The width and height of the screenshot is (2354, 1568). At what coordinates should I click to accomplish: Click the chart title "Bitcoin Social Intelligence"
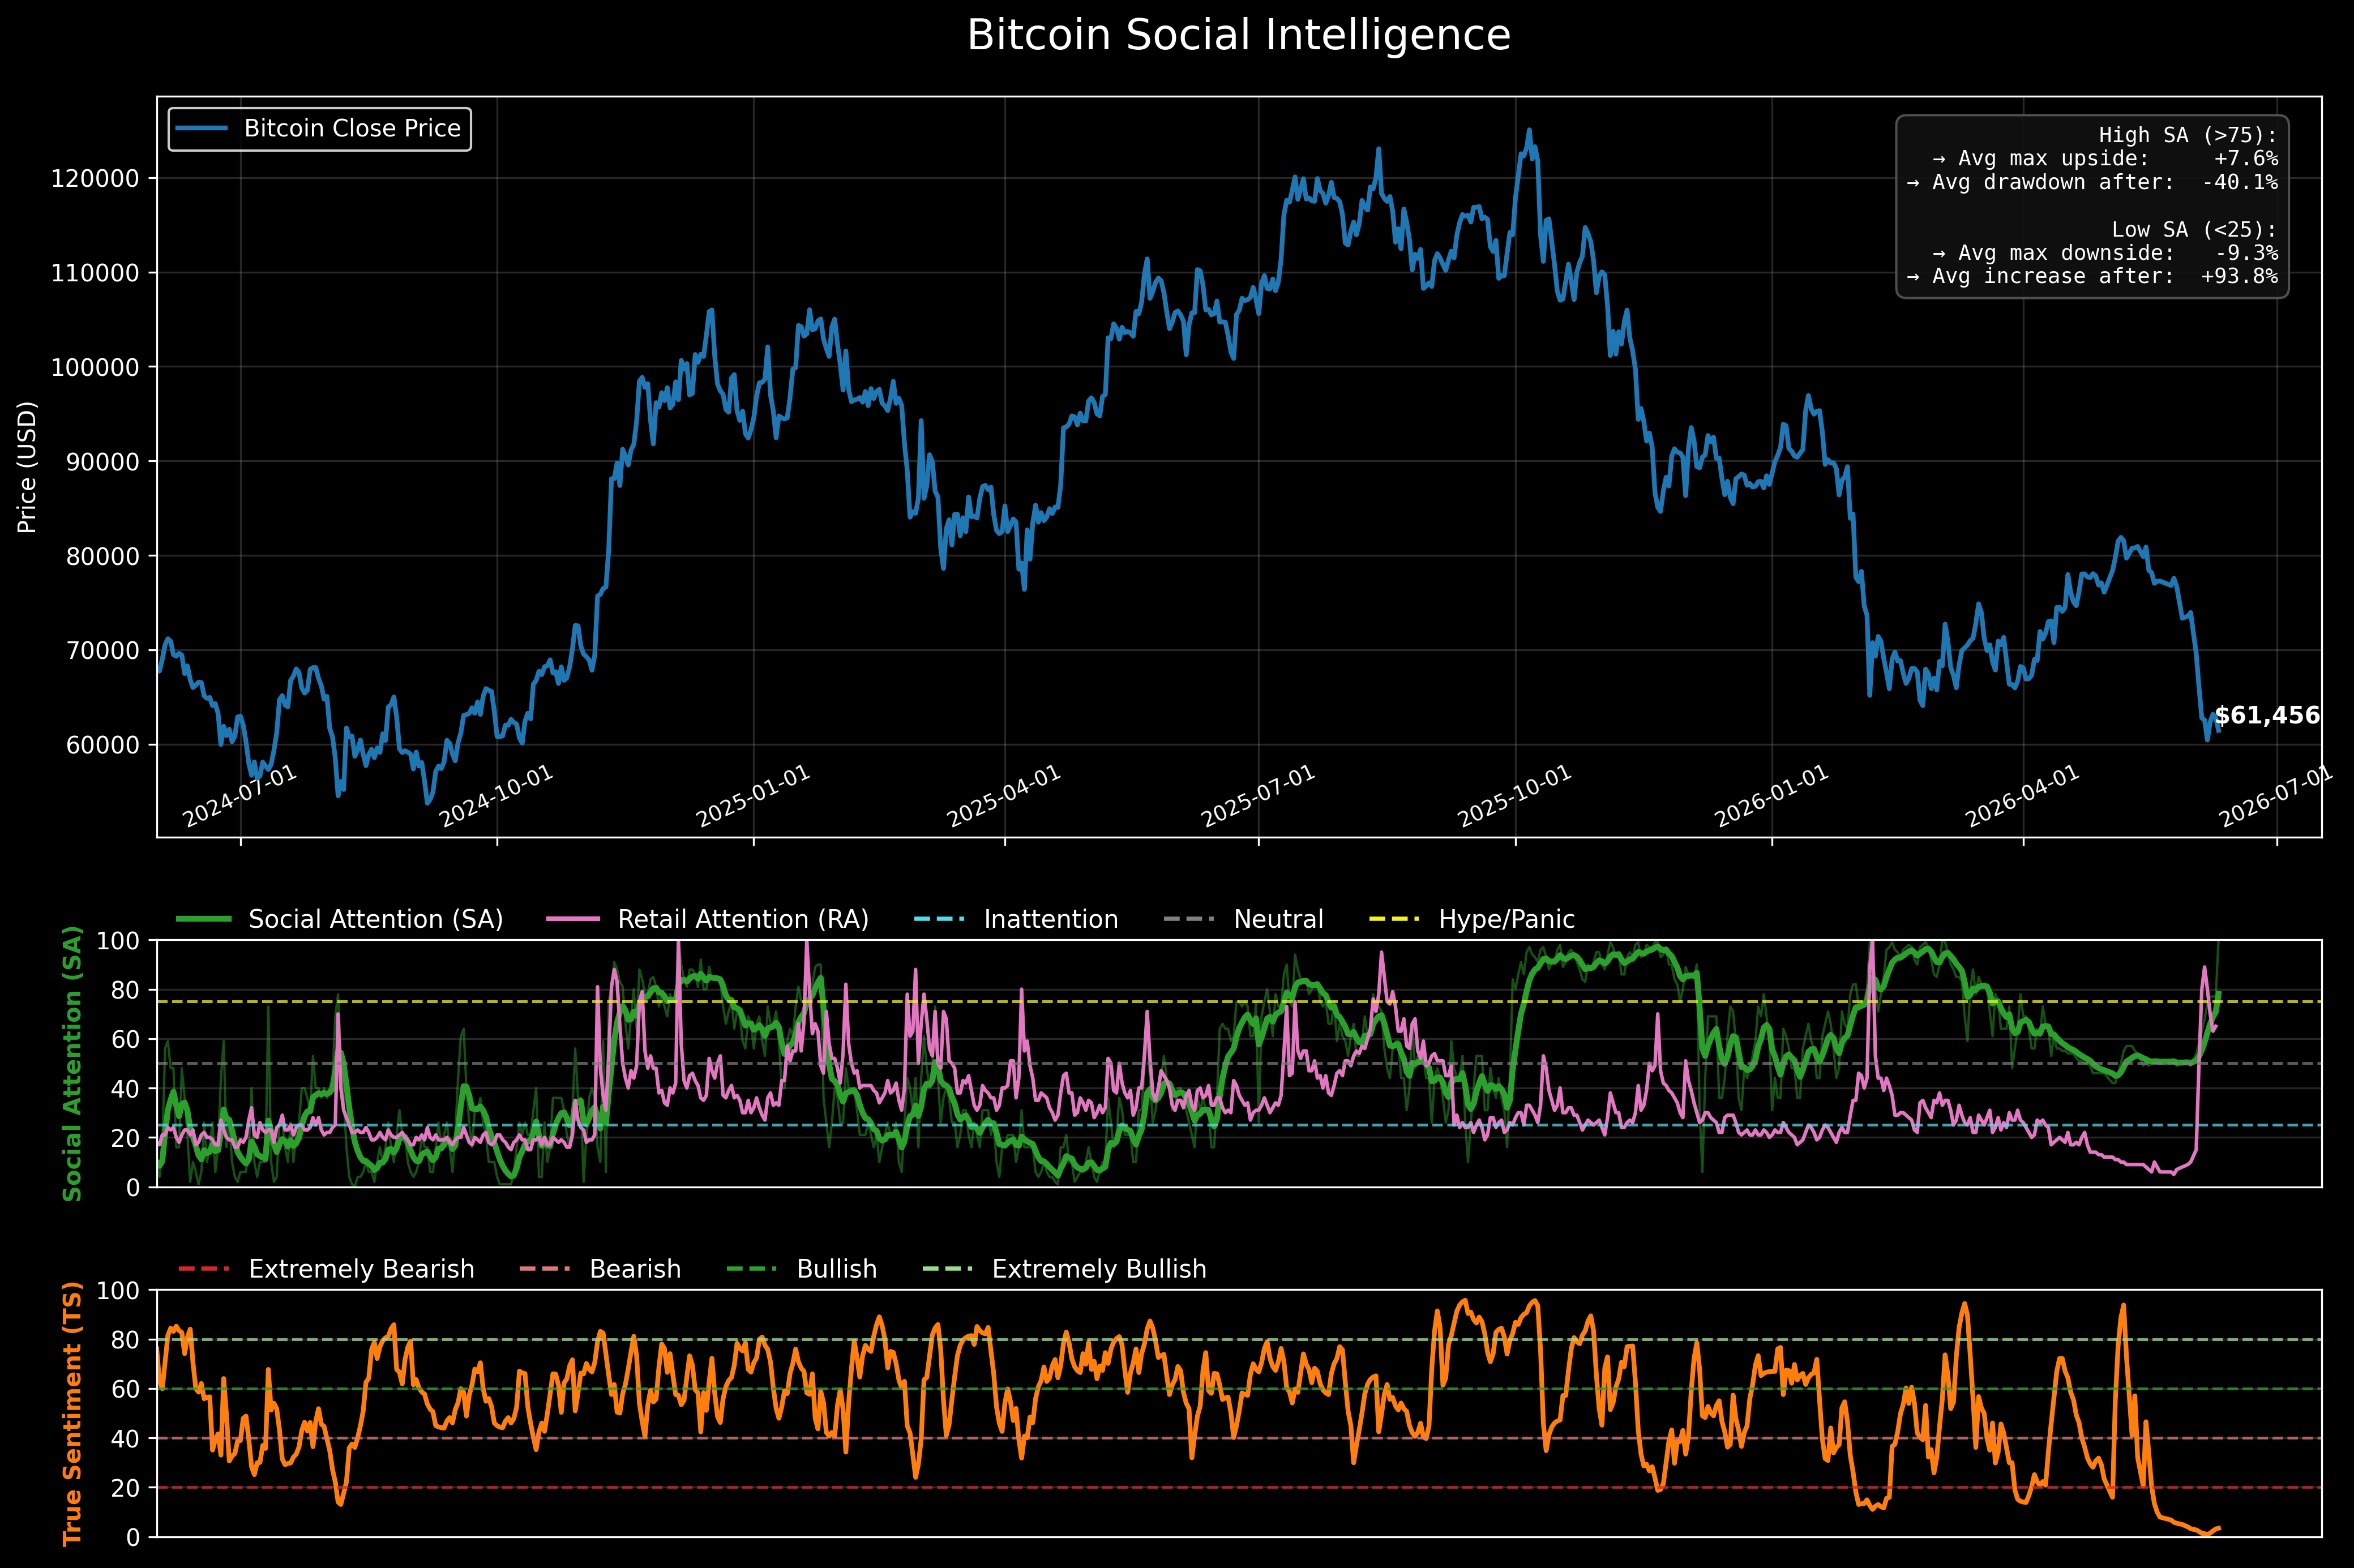tap(1239, 36)
